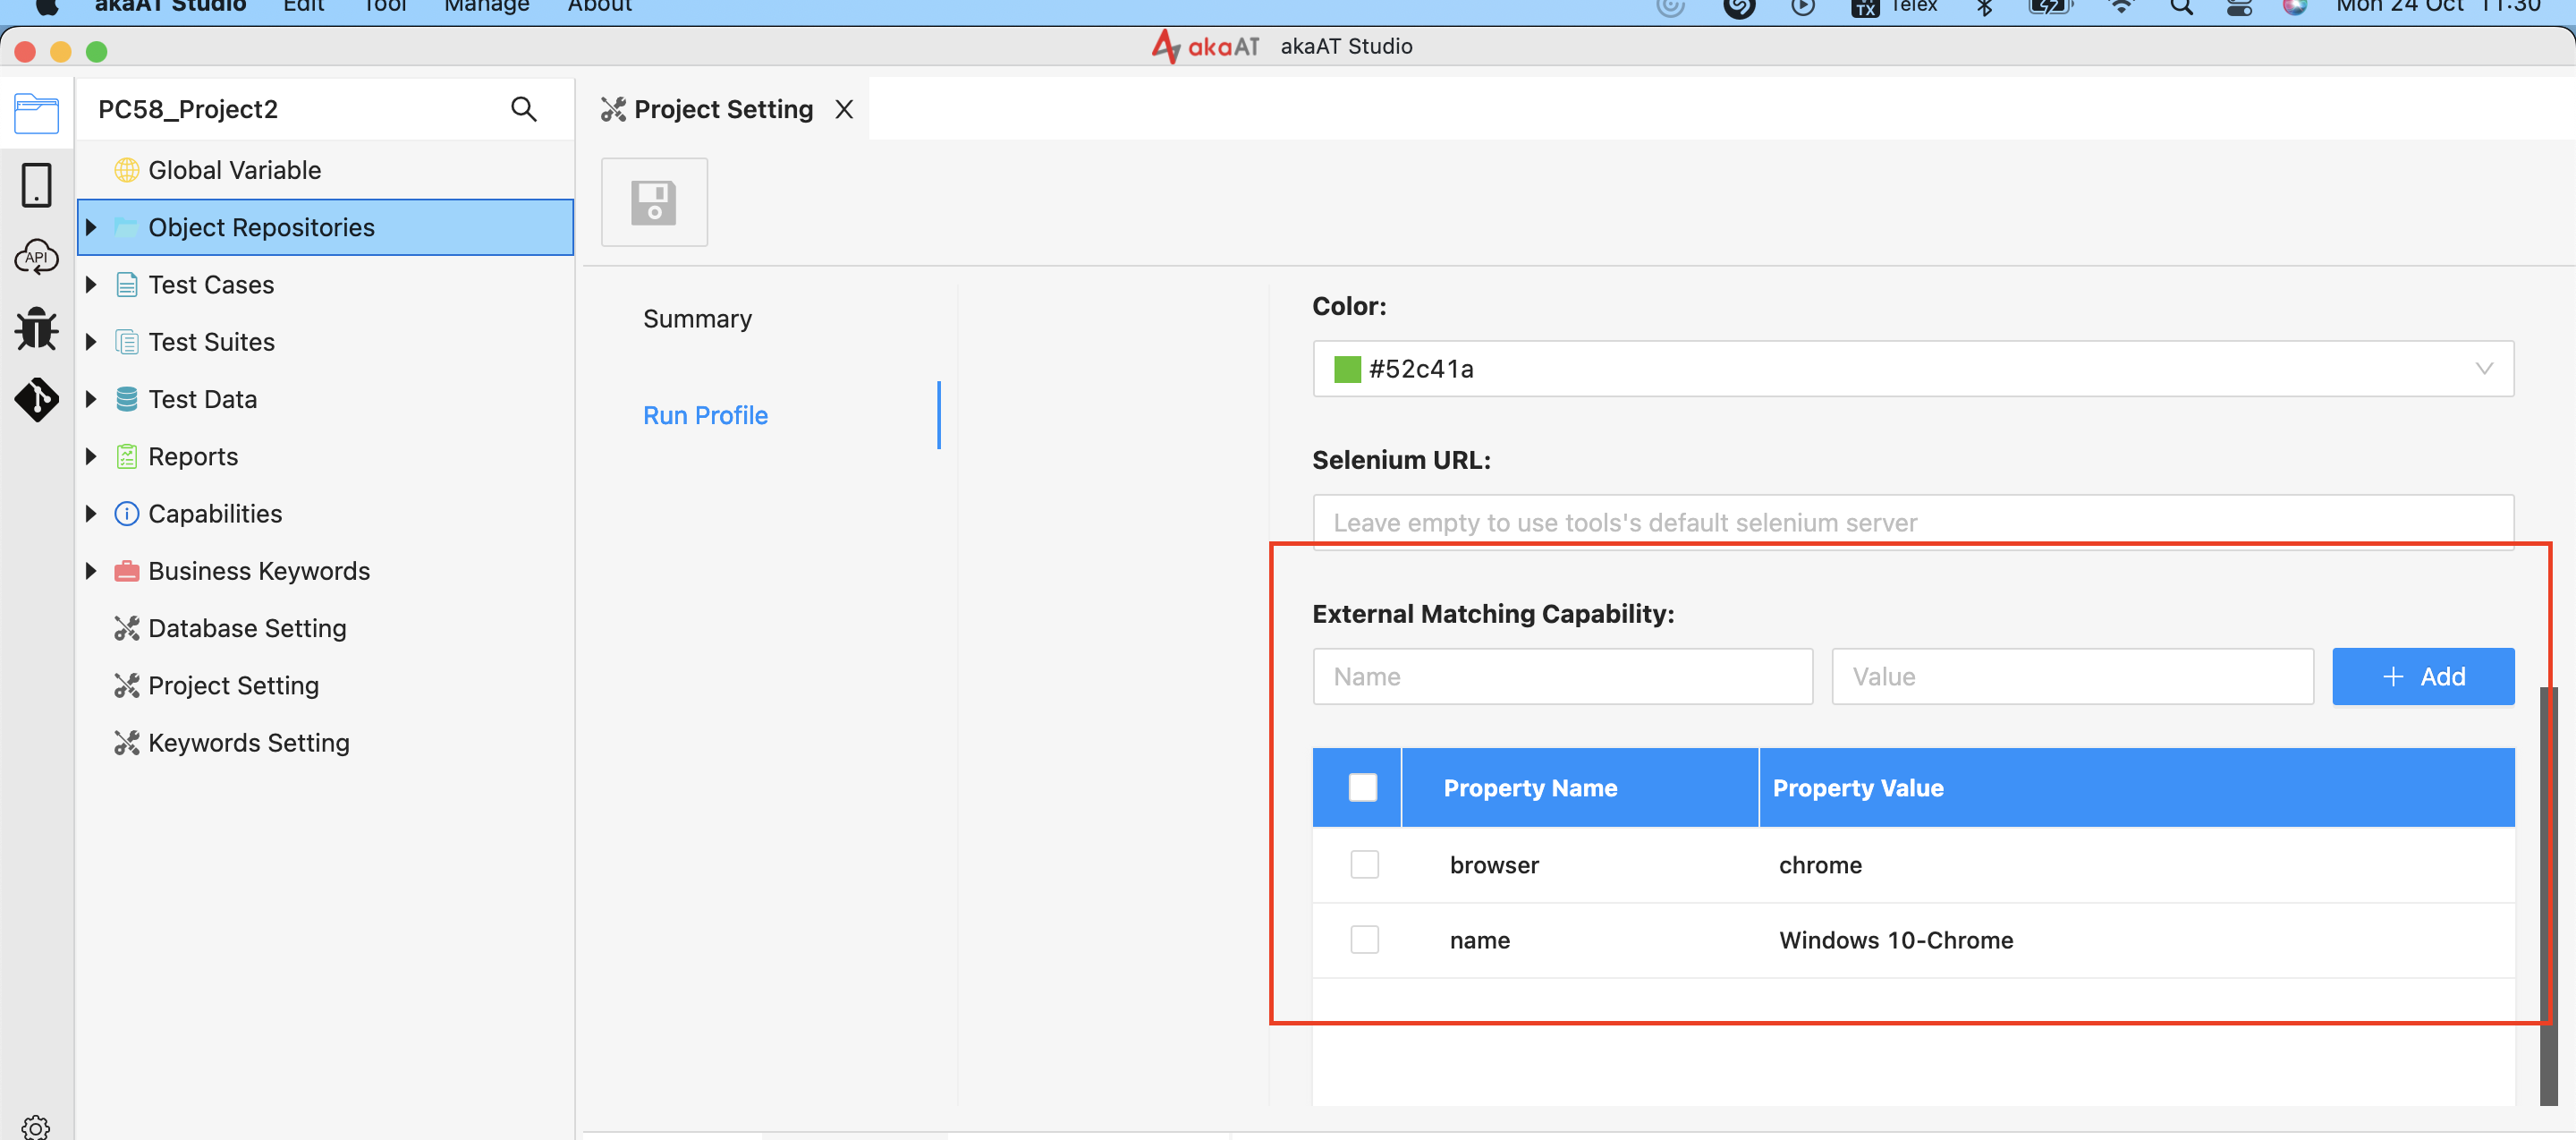
Task: Open macOS Spotlight search in menu bar
Action: pyautogui.click(x=2181, y=7)
